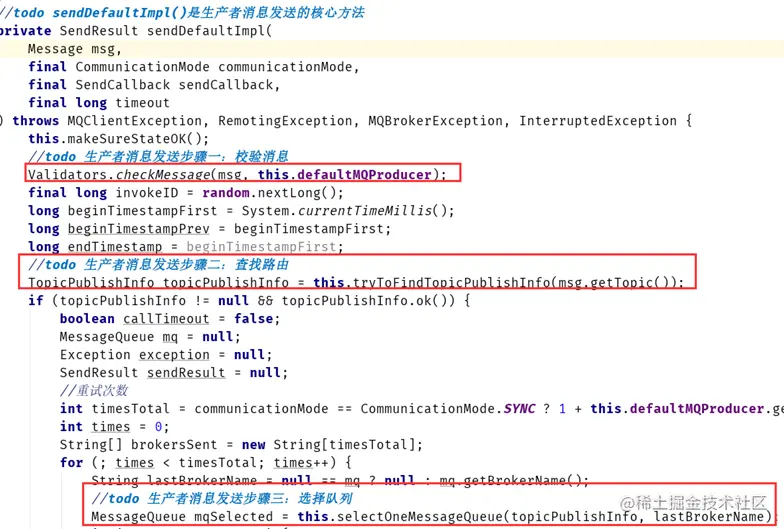
Task: Click the timesTotal variable declaration
Action: (x=130, y=408)
